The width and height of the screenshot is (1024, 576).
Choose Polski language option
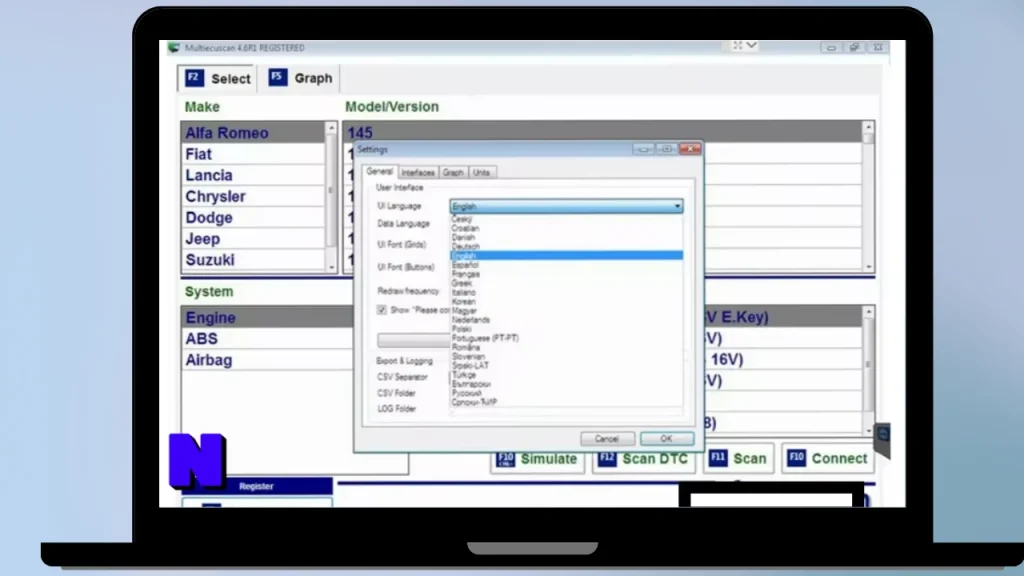[566, 329]
